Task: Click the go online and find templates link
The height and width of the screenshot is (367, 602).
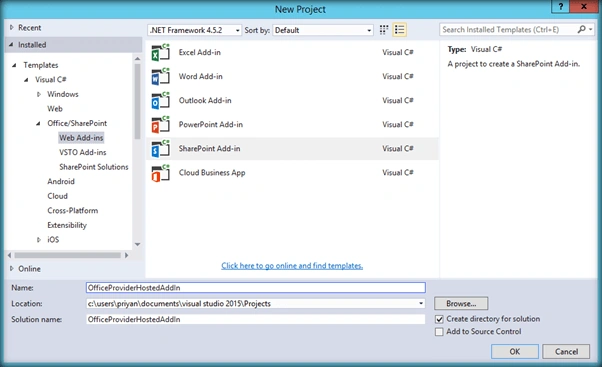Action: [x=292, y=266]
